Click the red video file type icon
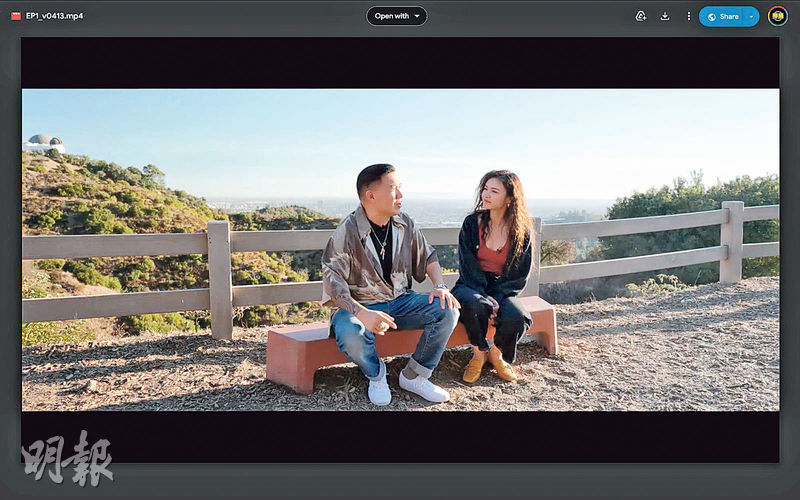 click(16, 16)
